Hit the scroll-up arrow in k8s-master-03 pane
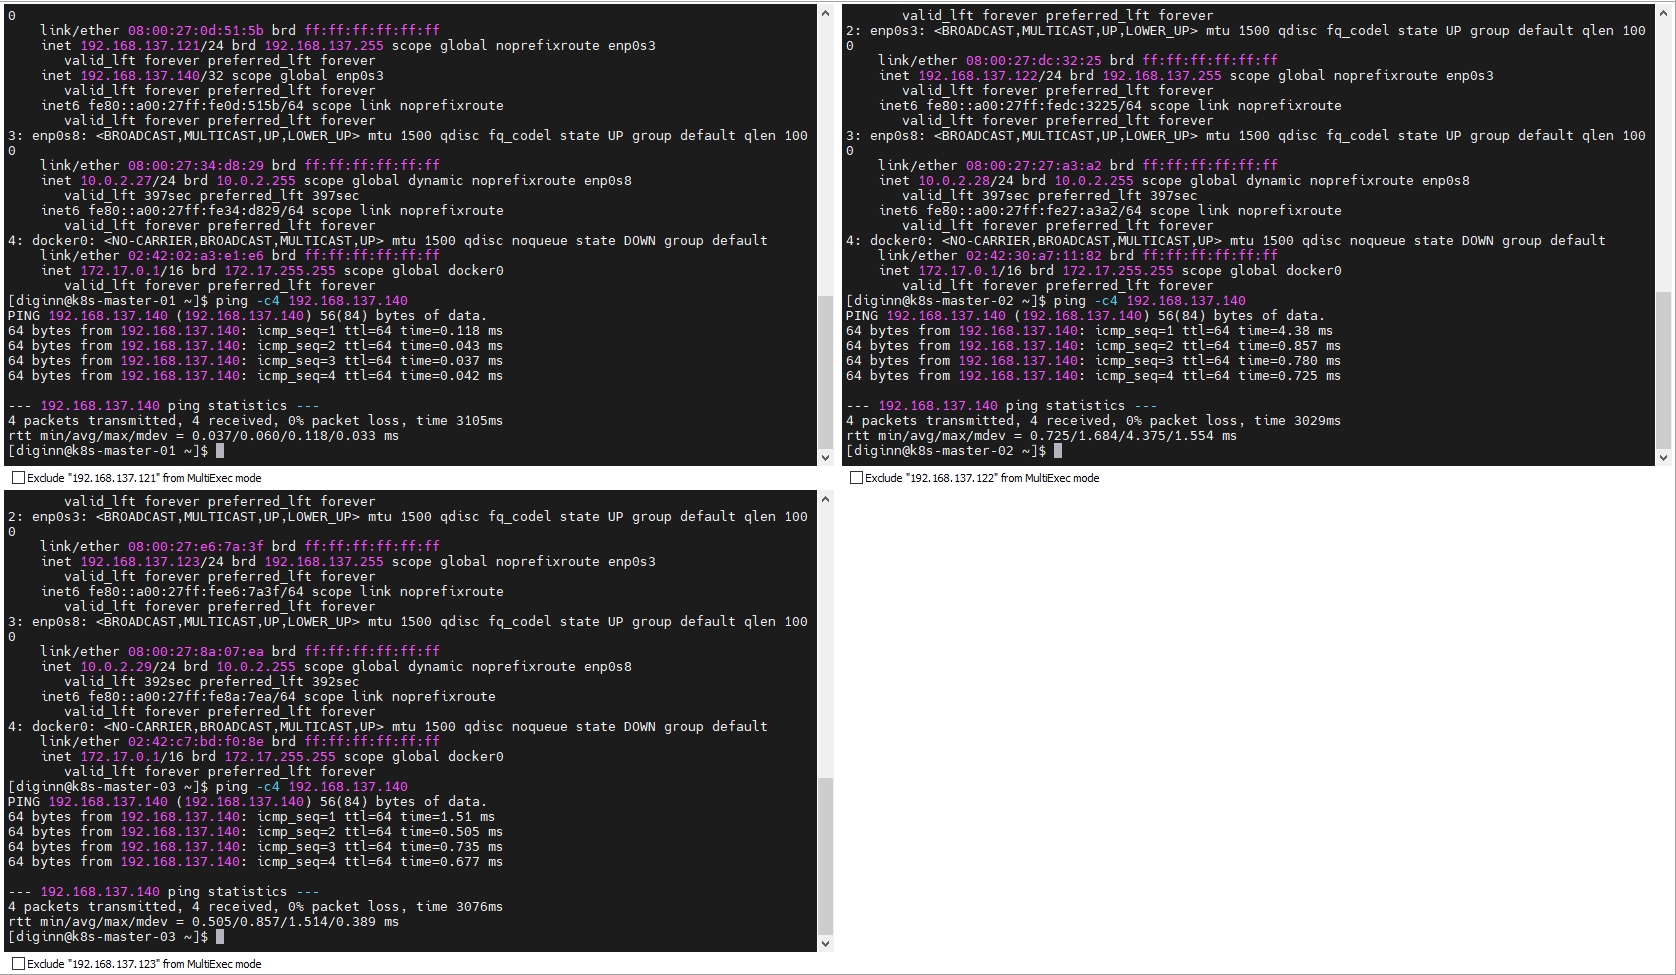1676x975 pixels. tap(825, 499)
